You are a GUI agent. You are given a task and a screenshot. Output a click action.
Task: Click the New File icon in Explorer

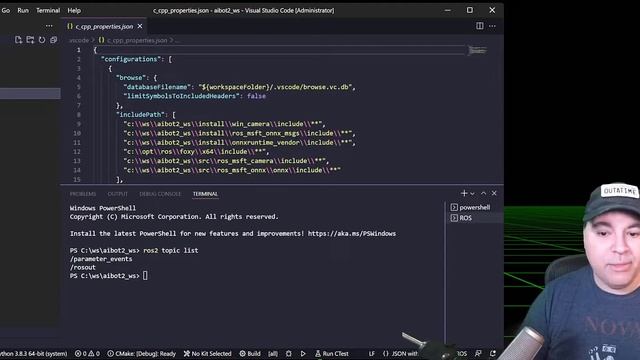pos(18,40)
